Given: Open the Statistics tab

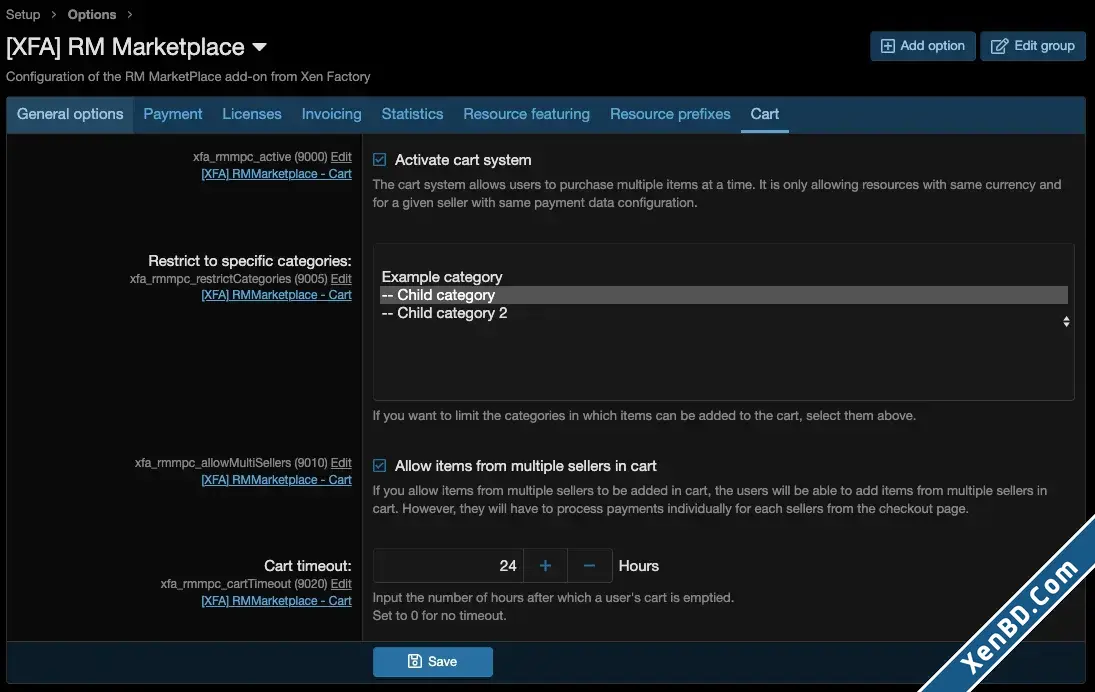Looking at the screenshot, I should pyautogui.click(x=412, y=115).
